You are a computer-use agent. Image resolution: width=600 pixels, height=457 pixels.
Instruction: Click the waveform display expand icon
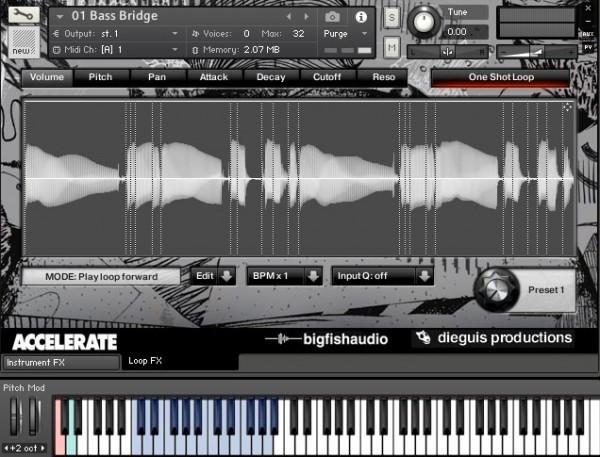[567, 108]
